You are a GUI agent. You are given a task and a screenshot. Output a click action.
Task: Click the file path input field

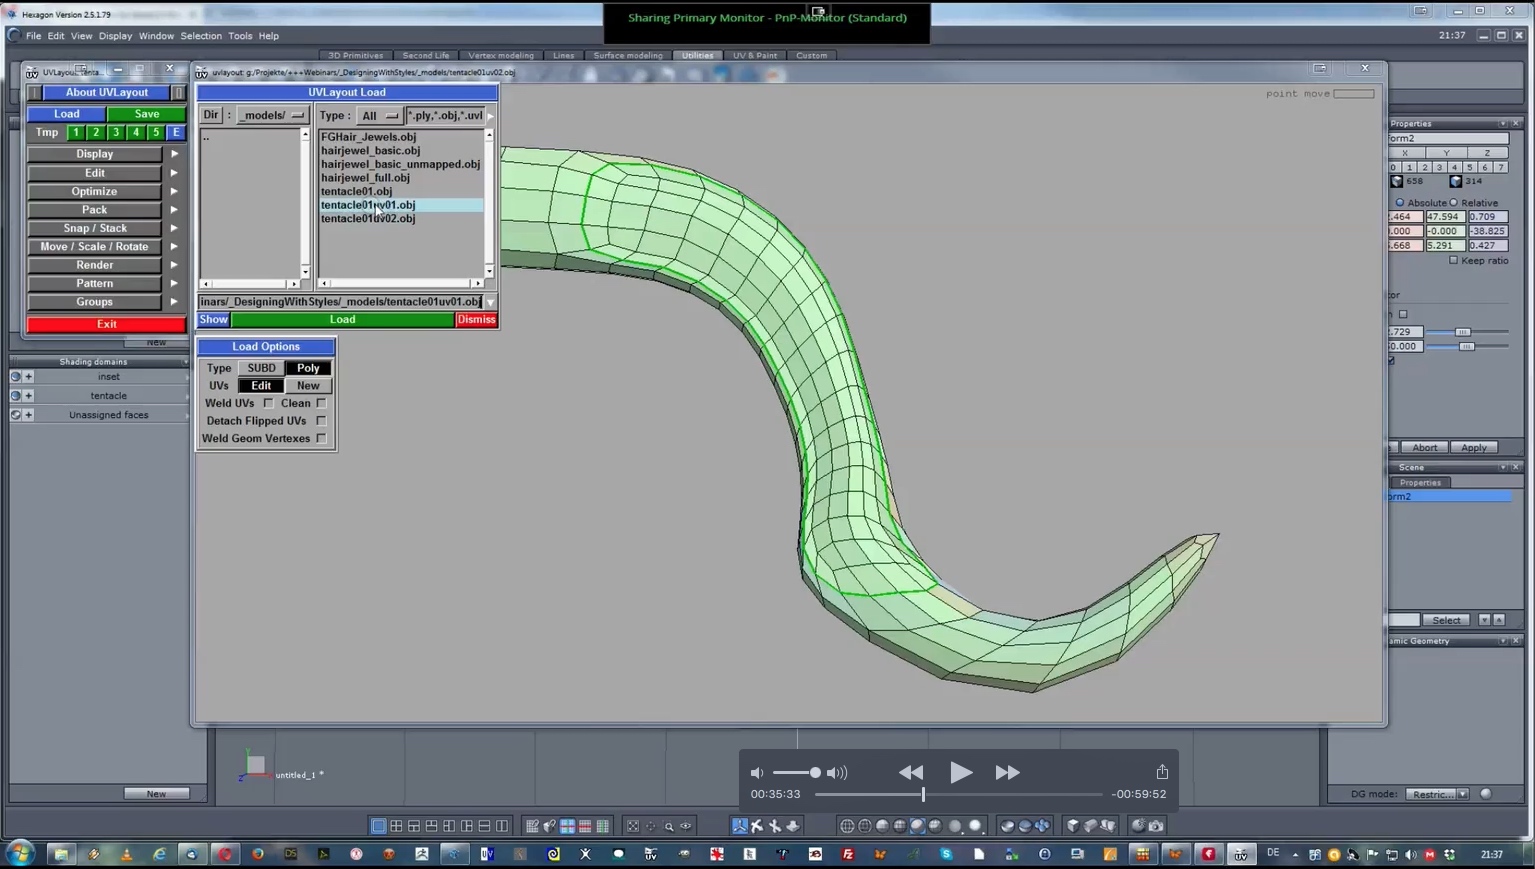coord(340,302)
